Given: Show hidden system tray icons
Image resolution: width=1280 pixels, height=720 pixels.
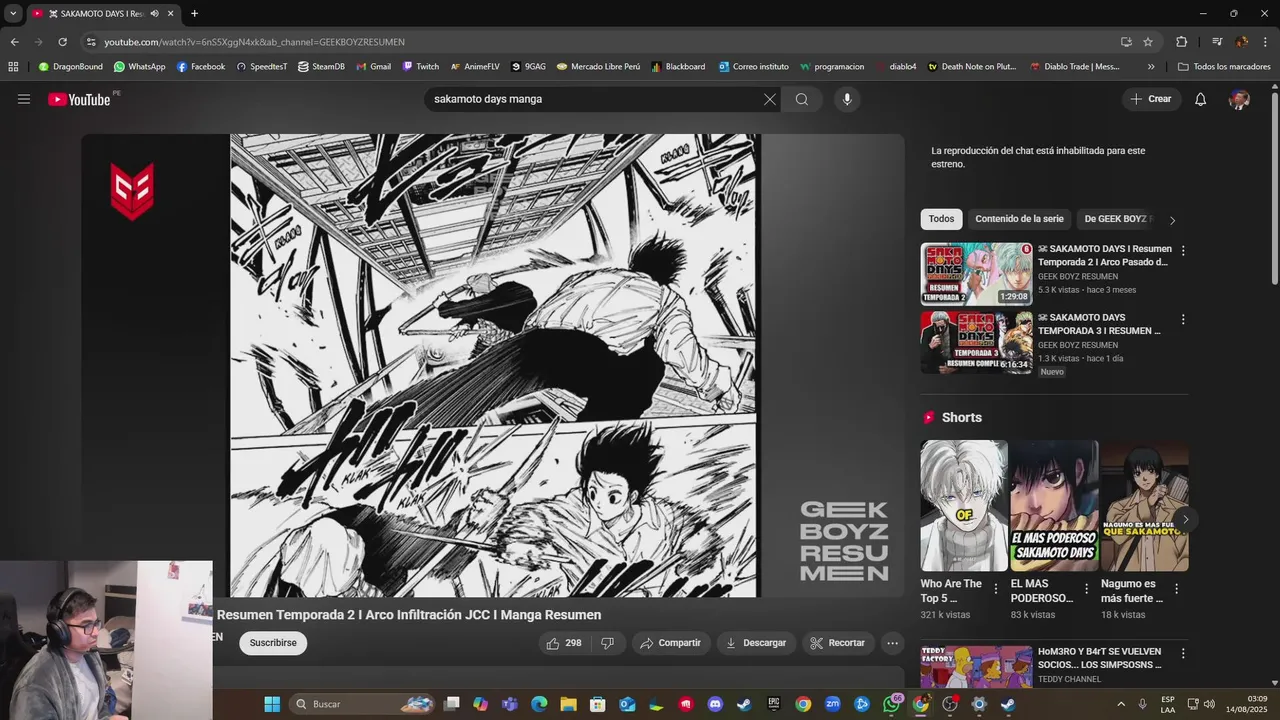Looking at the screenshot, I should click(x=1120, y=704).
